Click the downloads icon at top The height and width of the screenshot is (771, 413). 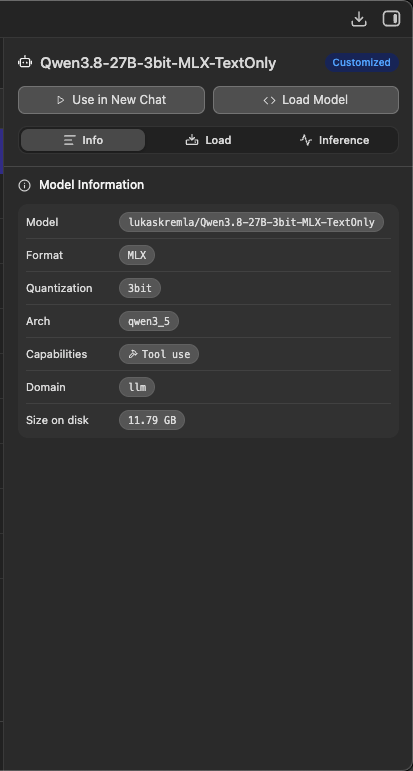coord(359,19)
